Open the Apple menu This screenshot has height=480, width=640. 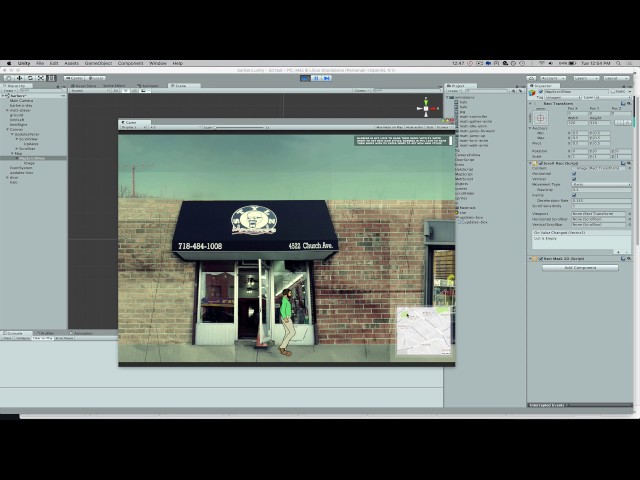pos(9,63)
